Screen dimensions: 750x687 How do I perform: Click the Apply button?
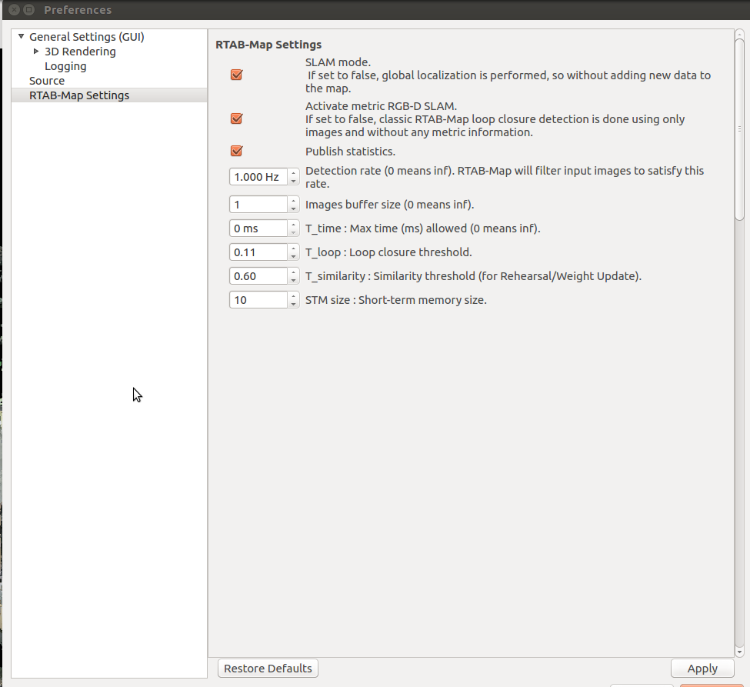(x=702, y=669)
